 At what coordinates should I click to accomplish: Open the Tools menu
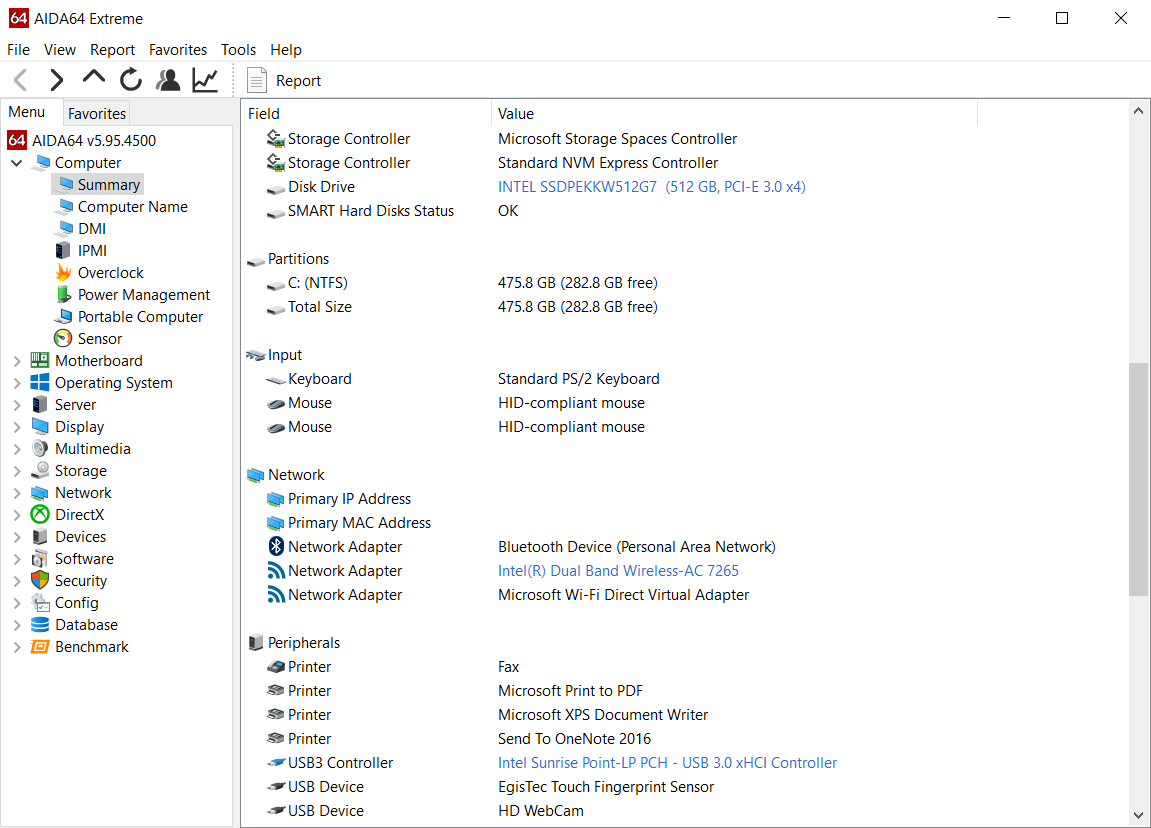pyautogui.click(x=239, y=49)
